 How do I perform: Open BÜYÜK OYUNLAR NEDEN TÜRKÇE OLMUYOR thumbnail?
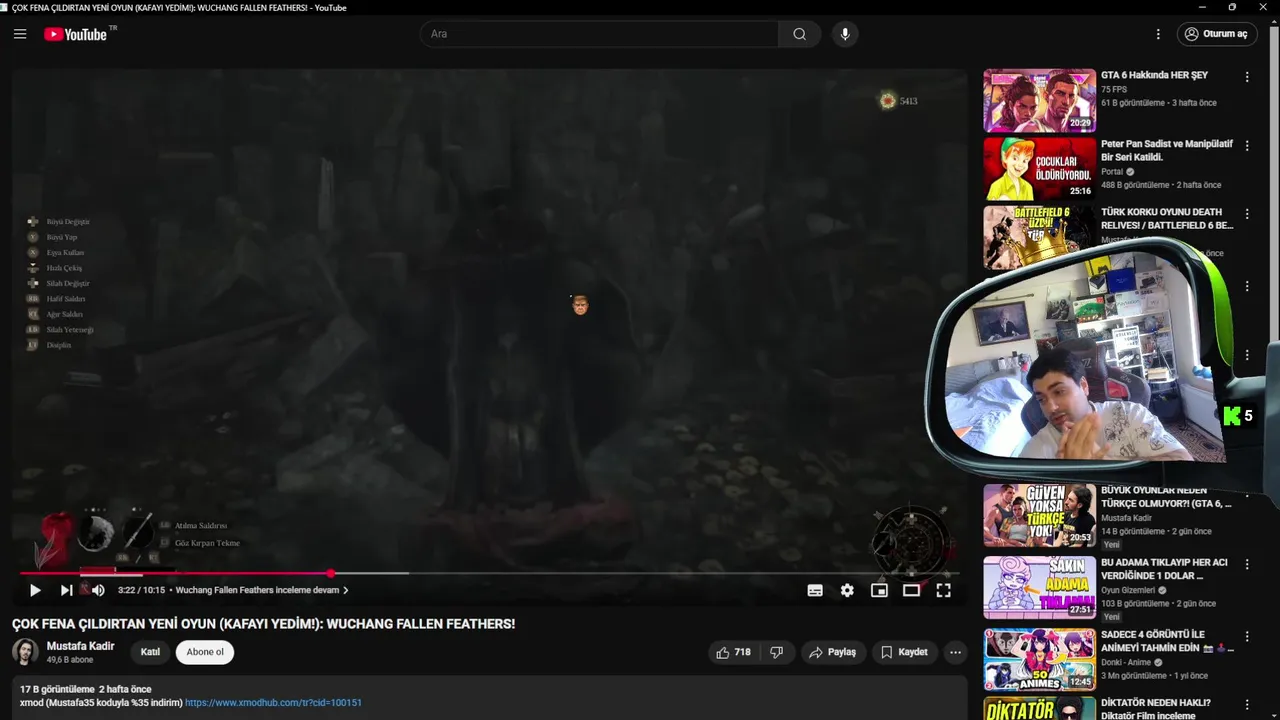click(x=1040, y=516)
